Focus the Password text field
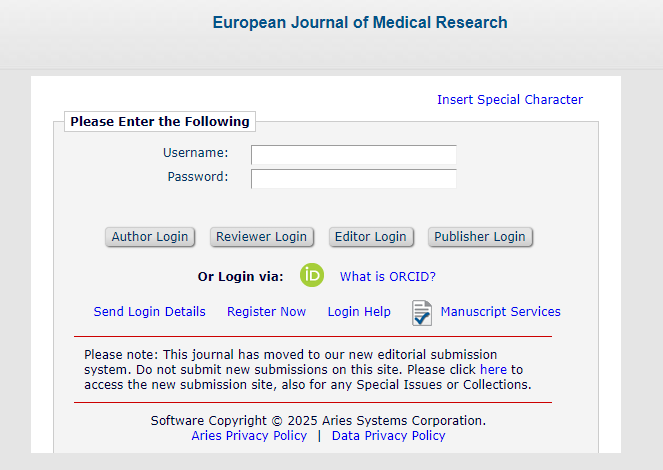Screen dimensions: 663x470 pyautogui.click(x=353, y=179)
